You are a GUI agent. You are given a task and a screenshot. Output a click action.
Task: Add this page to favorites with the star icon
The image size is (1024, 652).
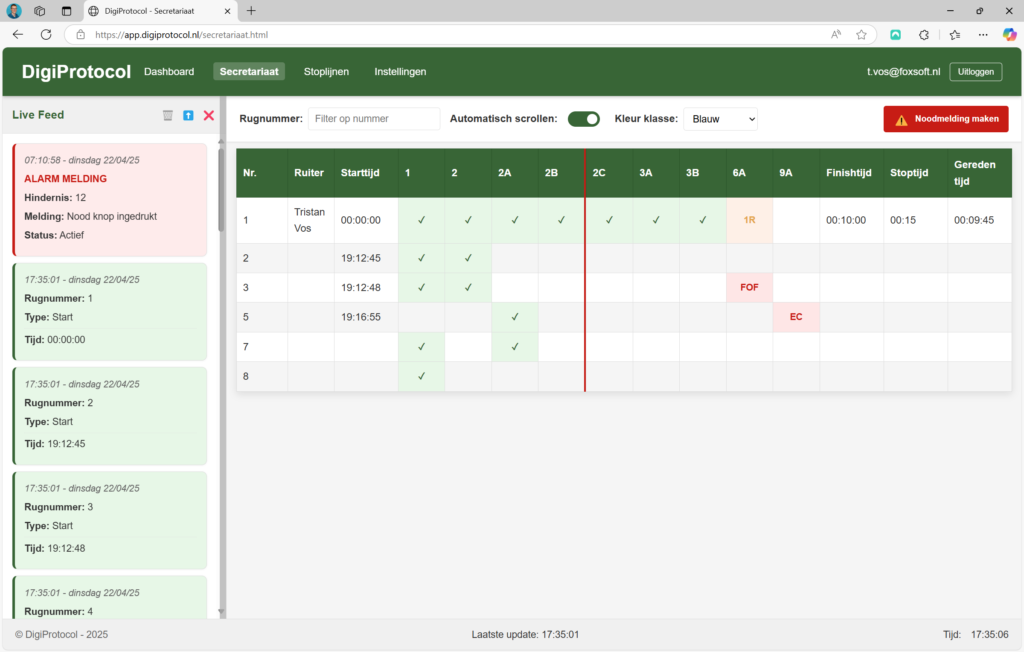point(861,35)
